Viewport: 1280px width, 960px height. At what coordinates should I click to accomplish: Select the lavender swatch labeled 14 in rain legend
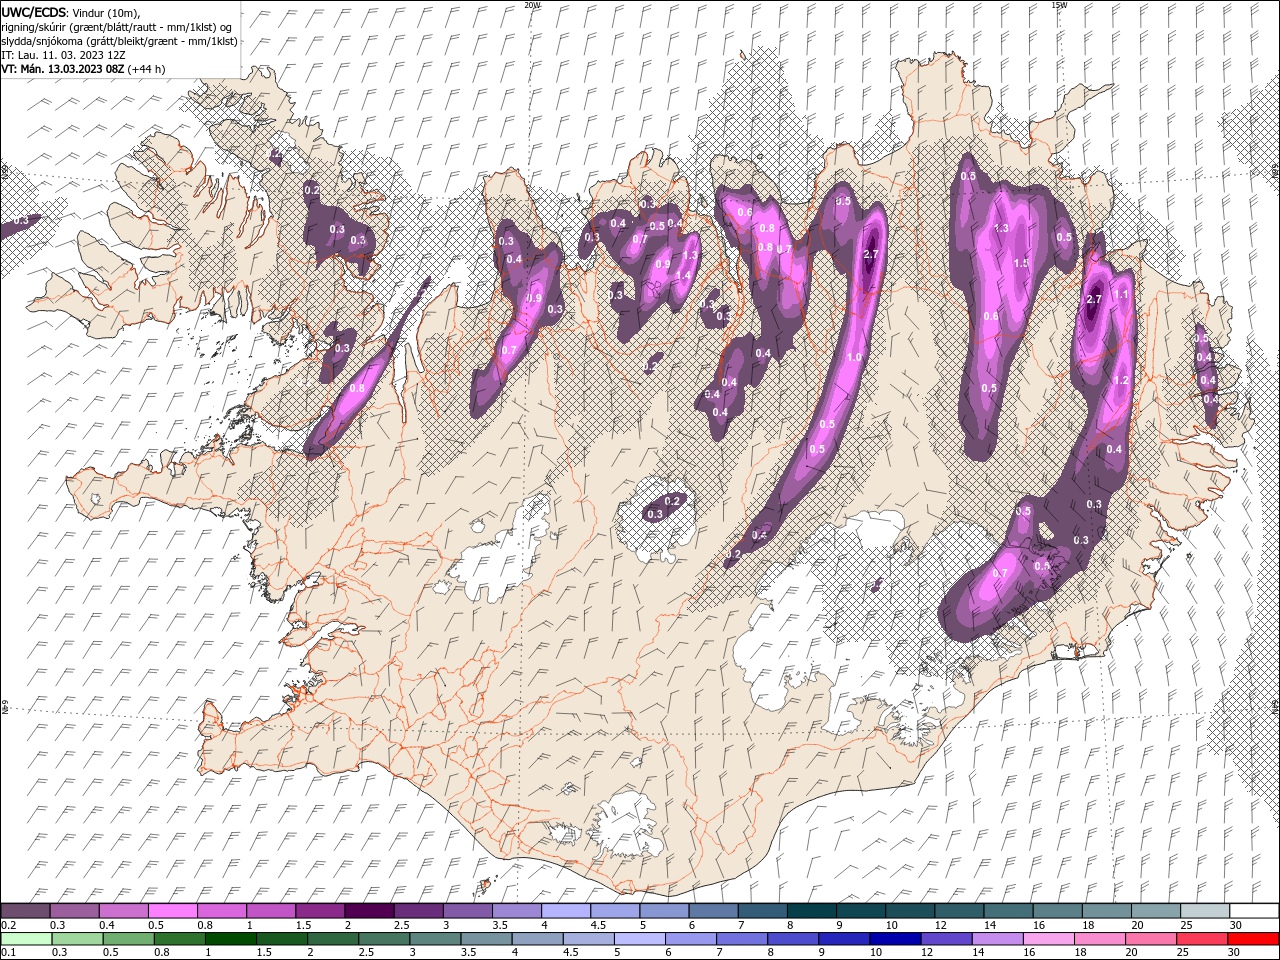click(998, 939)
